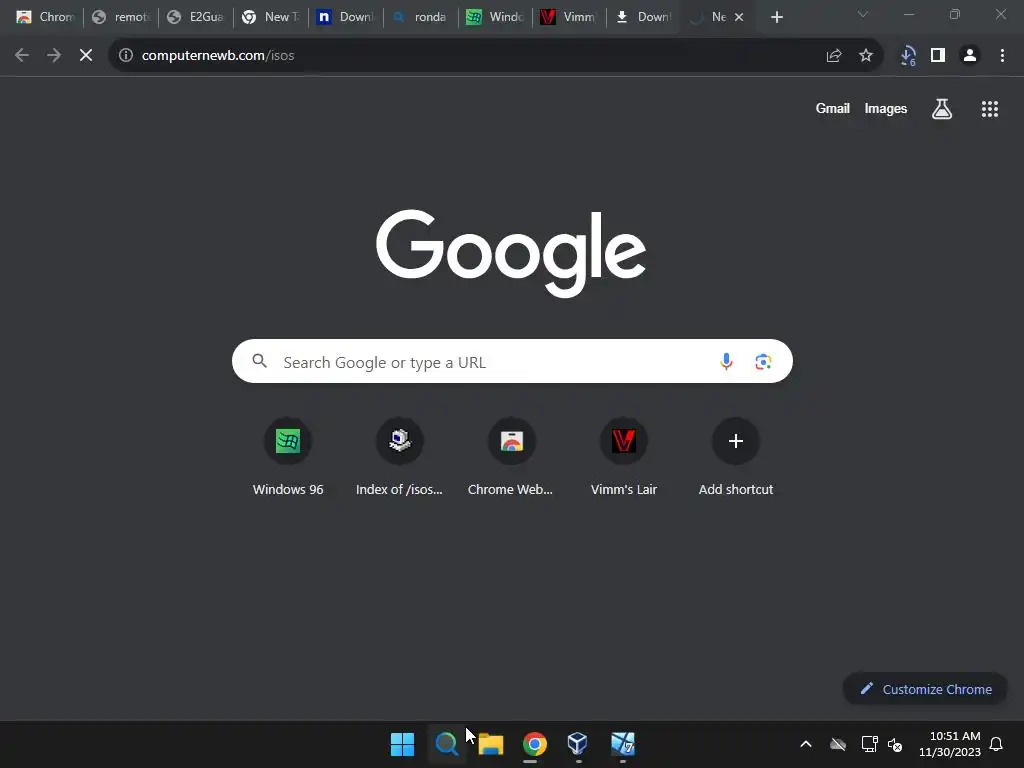Toggle the Chrome side panel

tap(938, 56)
